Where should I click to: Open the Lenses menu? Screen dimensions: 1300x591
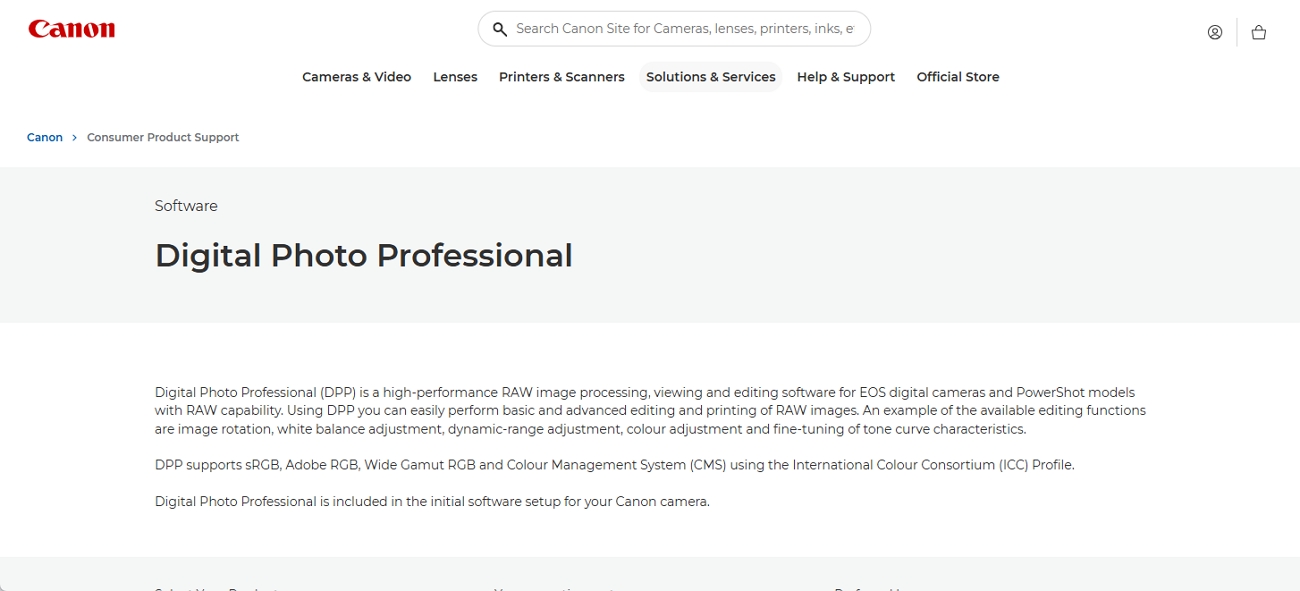455,77
